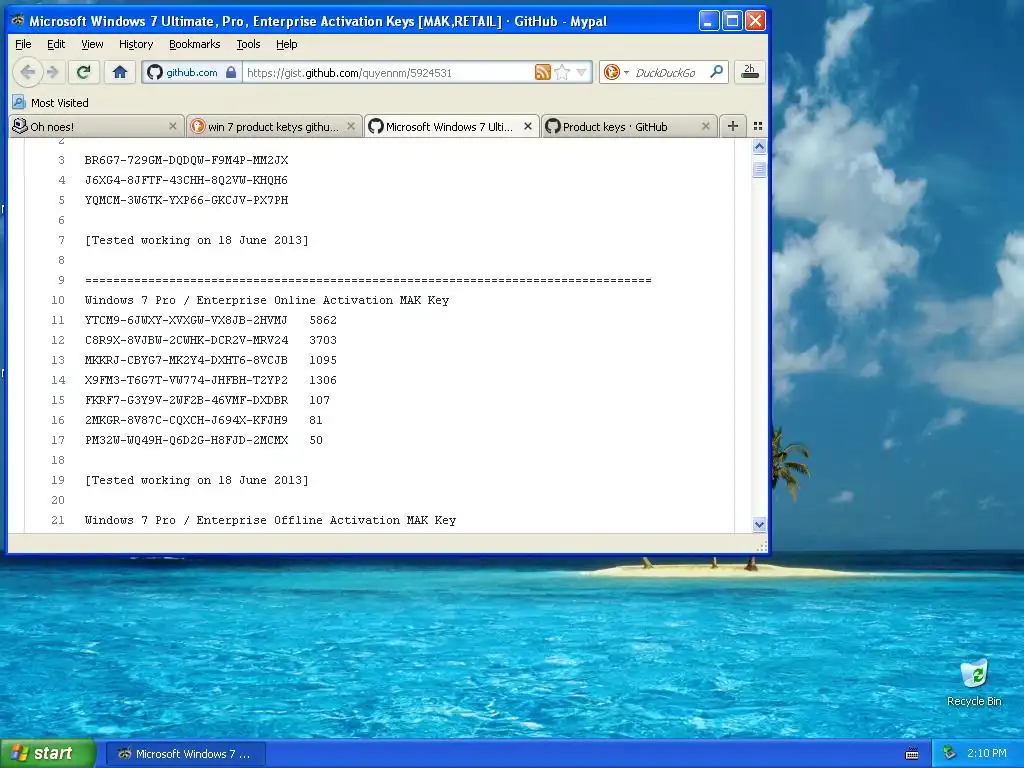The image size is (1024, 768).
Task: Click key YTCM9-6JWXY-XVXGW-VX8JB-2HVMJ
Action: coord(186,320)
